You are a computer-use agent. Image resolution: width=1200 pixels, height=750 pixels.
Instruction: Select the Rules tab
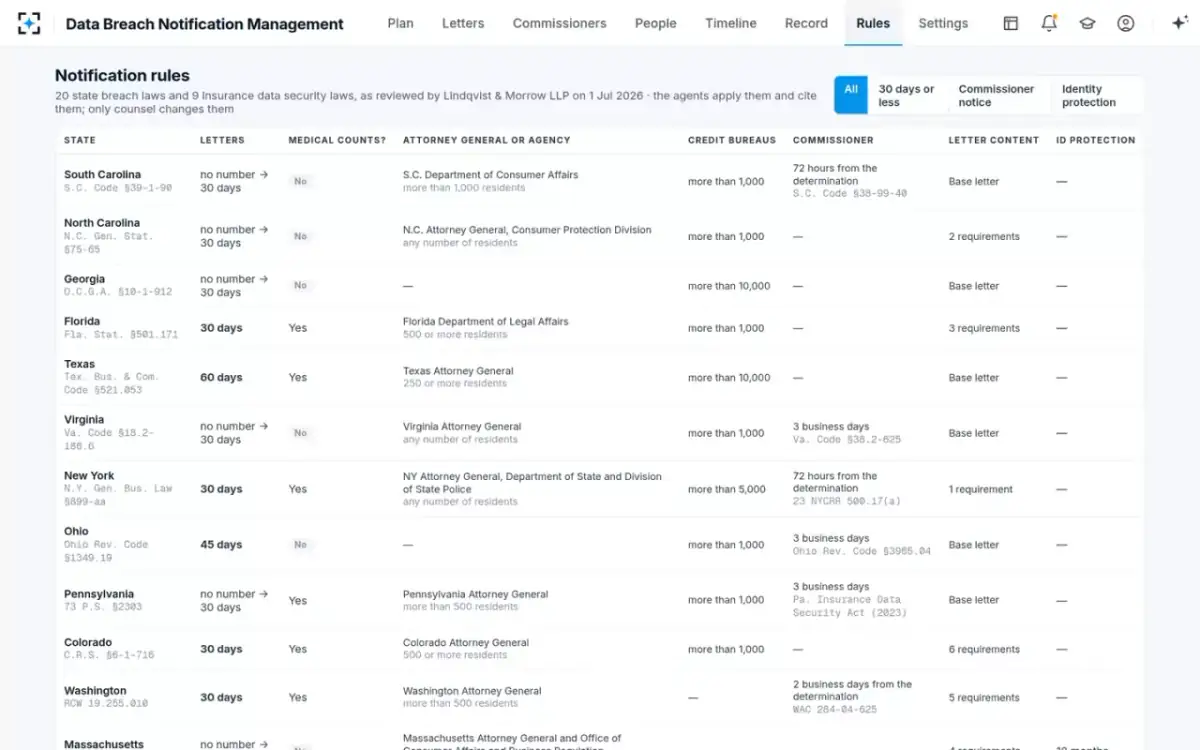pos(873,23)
